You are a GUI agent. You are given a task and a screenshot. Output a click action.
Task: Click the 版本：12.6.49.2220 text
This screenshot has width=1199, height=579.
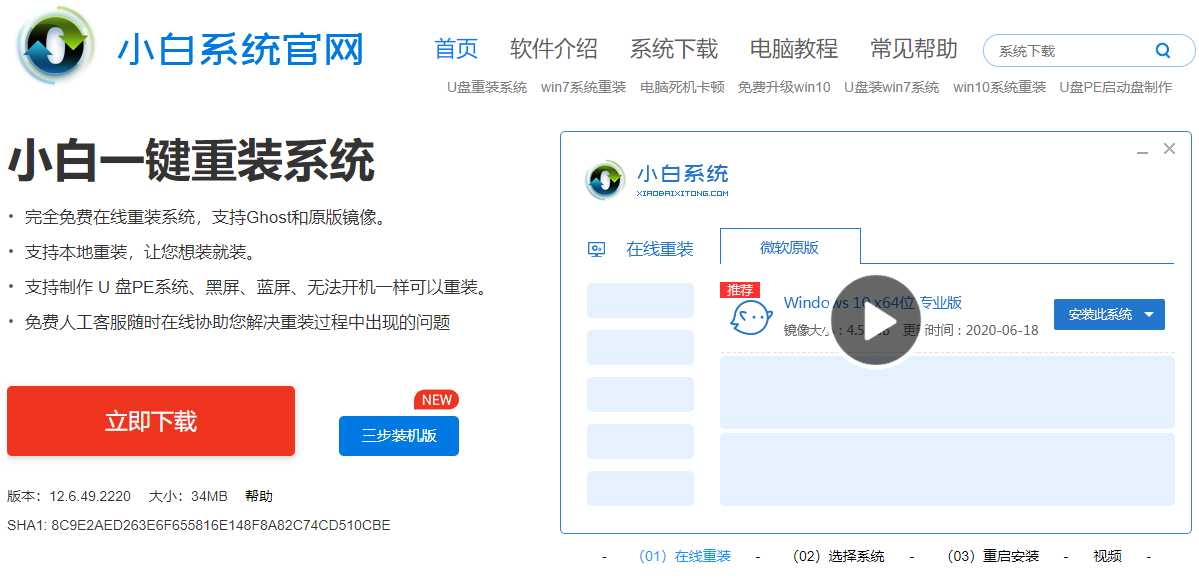coord(70,496)
